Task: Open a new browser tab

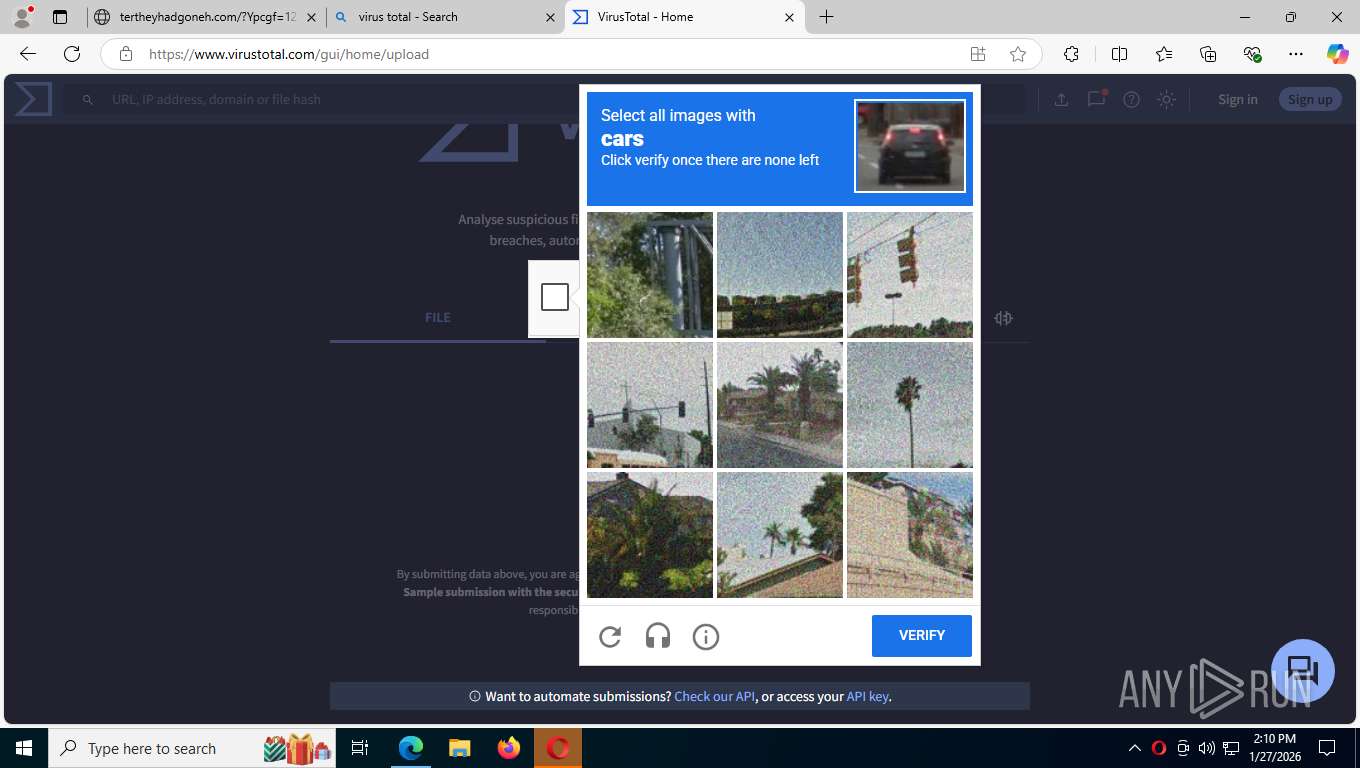Action: point(827,17)
